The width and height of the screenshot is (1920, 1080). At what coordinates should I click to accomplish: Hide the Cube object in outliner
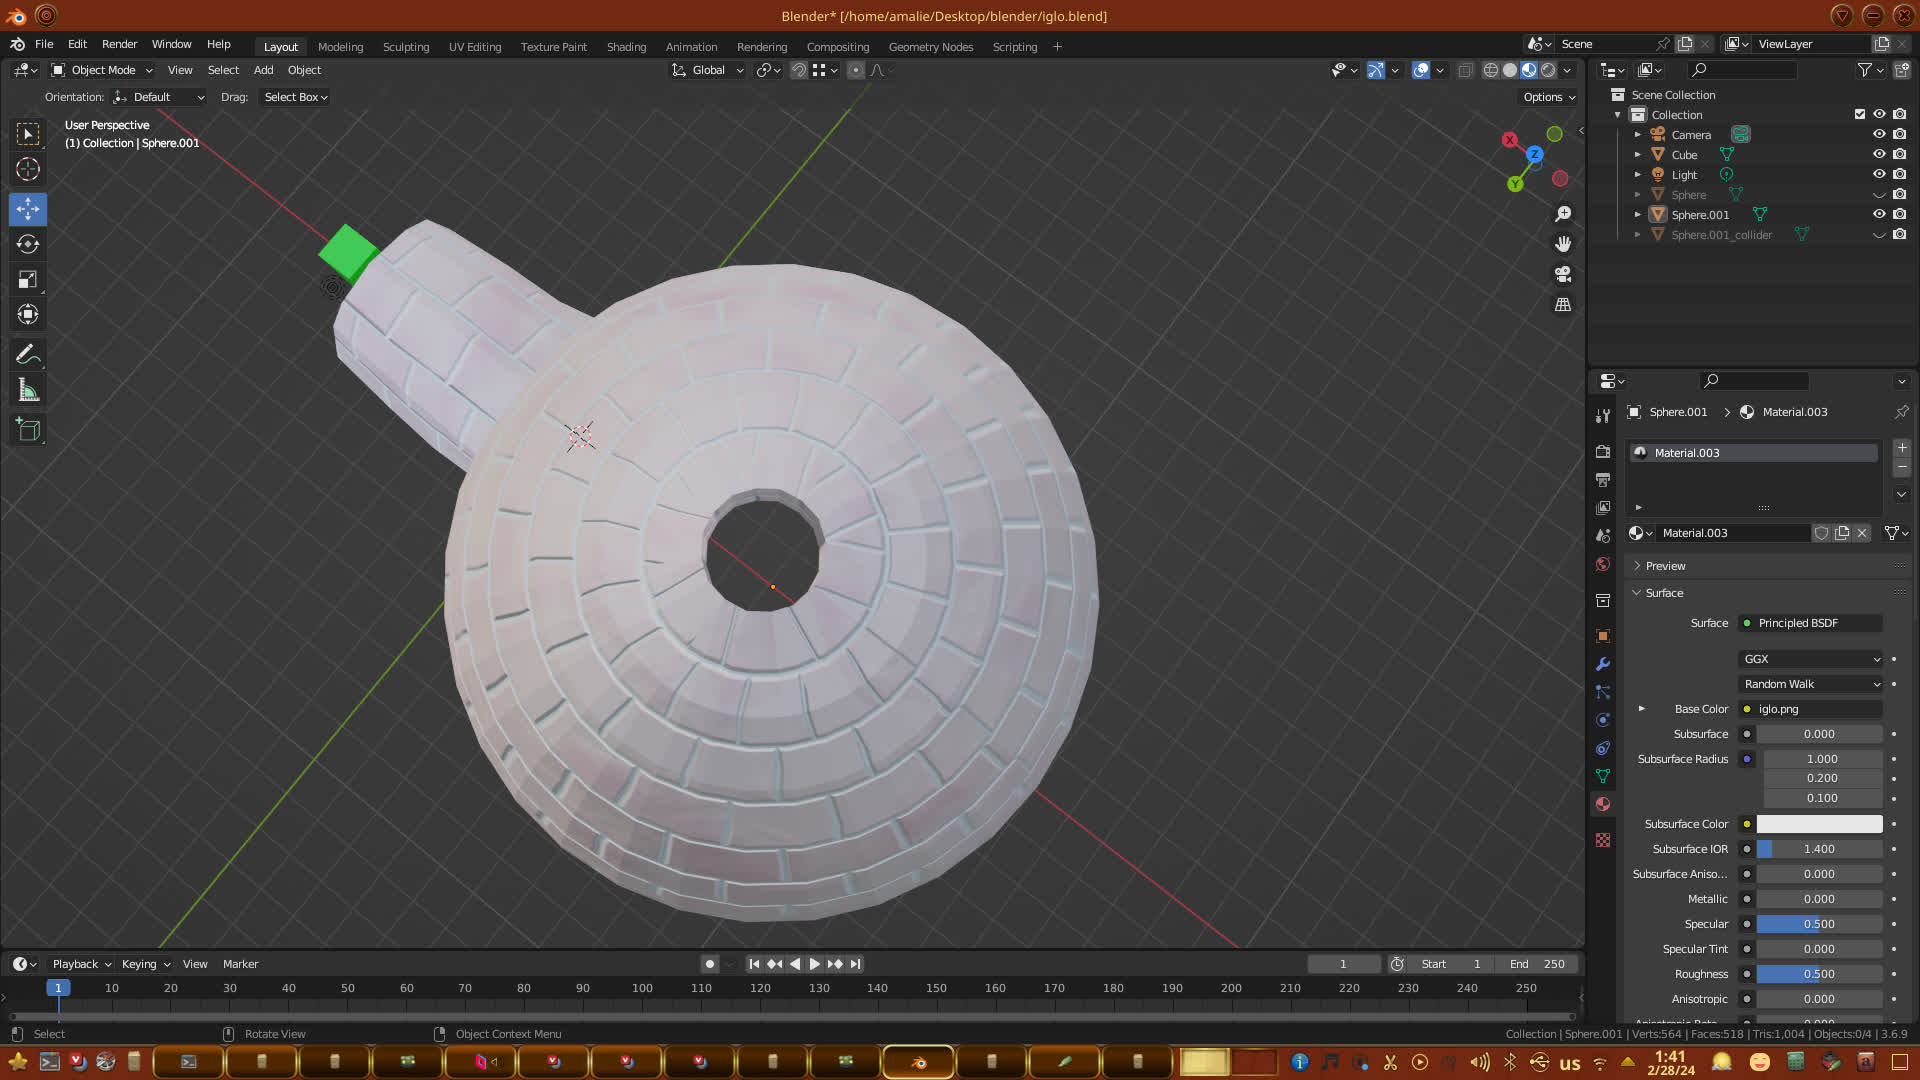click(x=1879, y=154)
